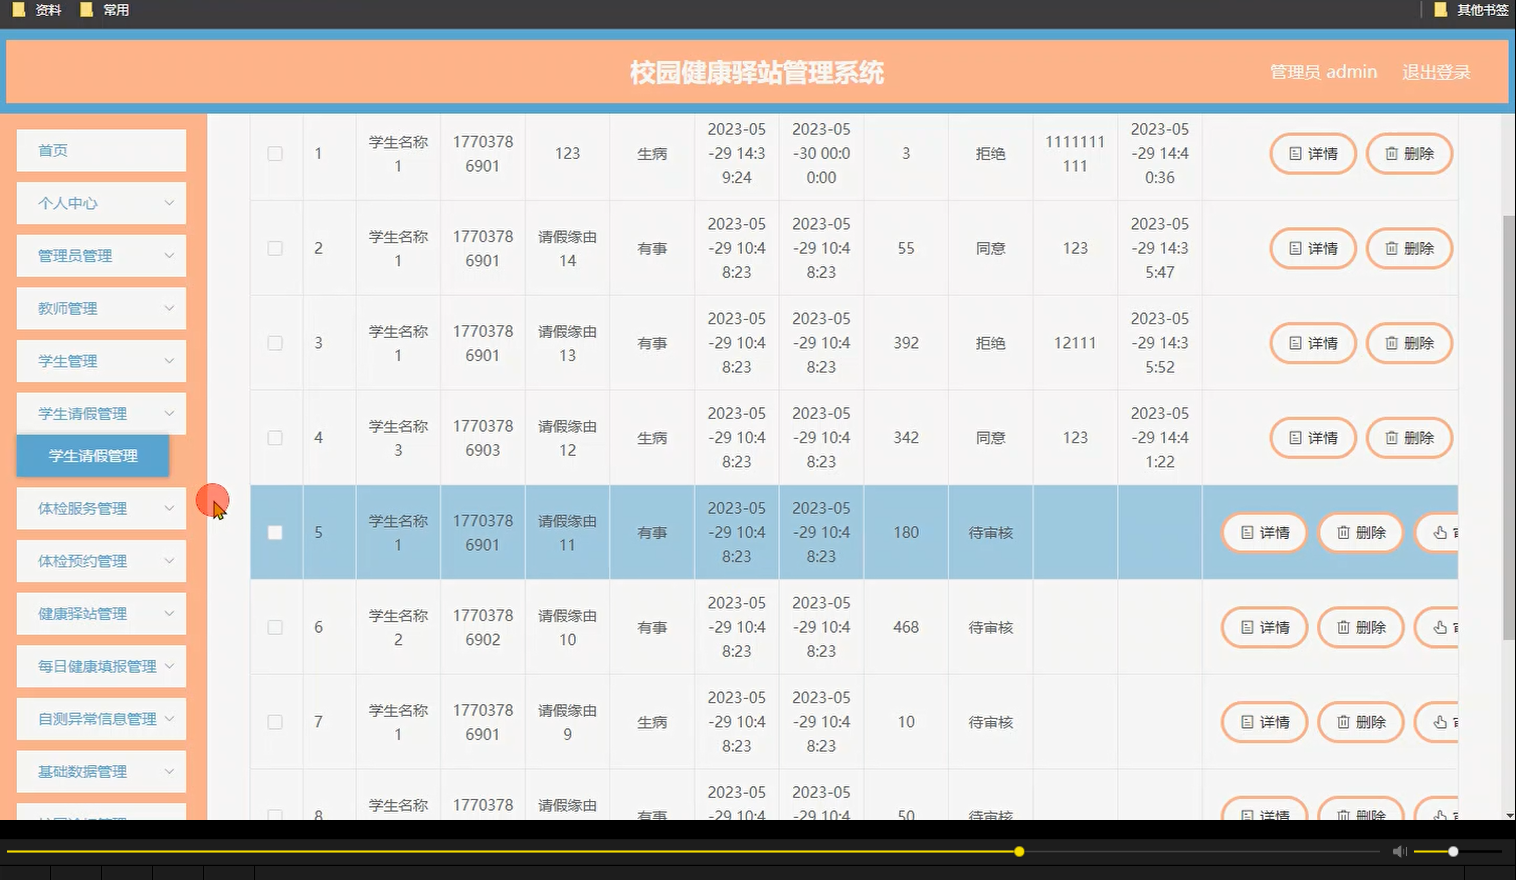Click 删除 in row 3
Screen dimensions: 1516x880
(1409, 343)
